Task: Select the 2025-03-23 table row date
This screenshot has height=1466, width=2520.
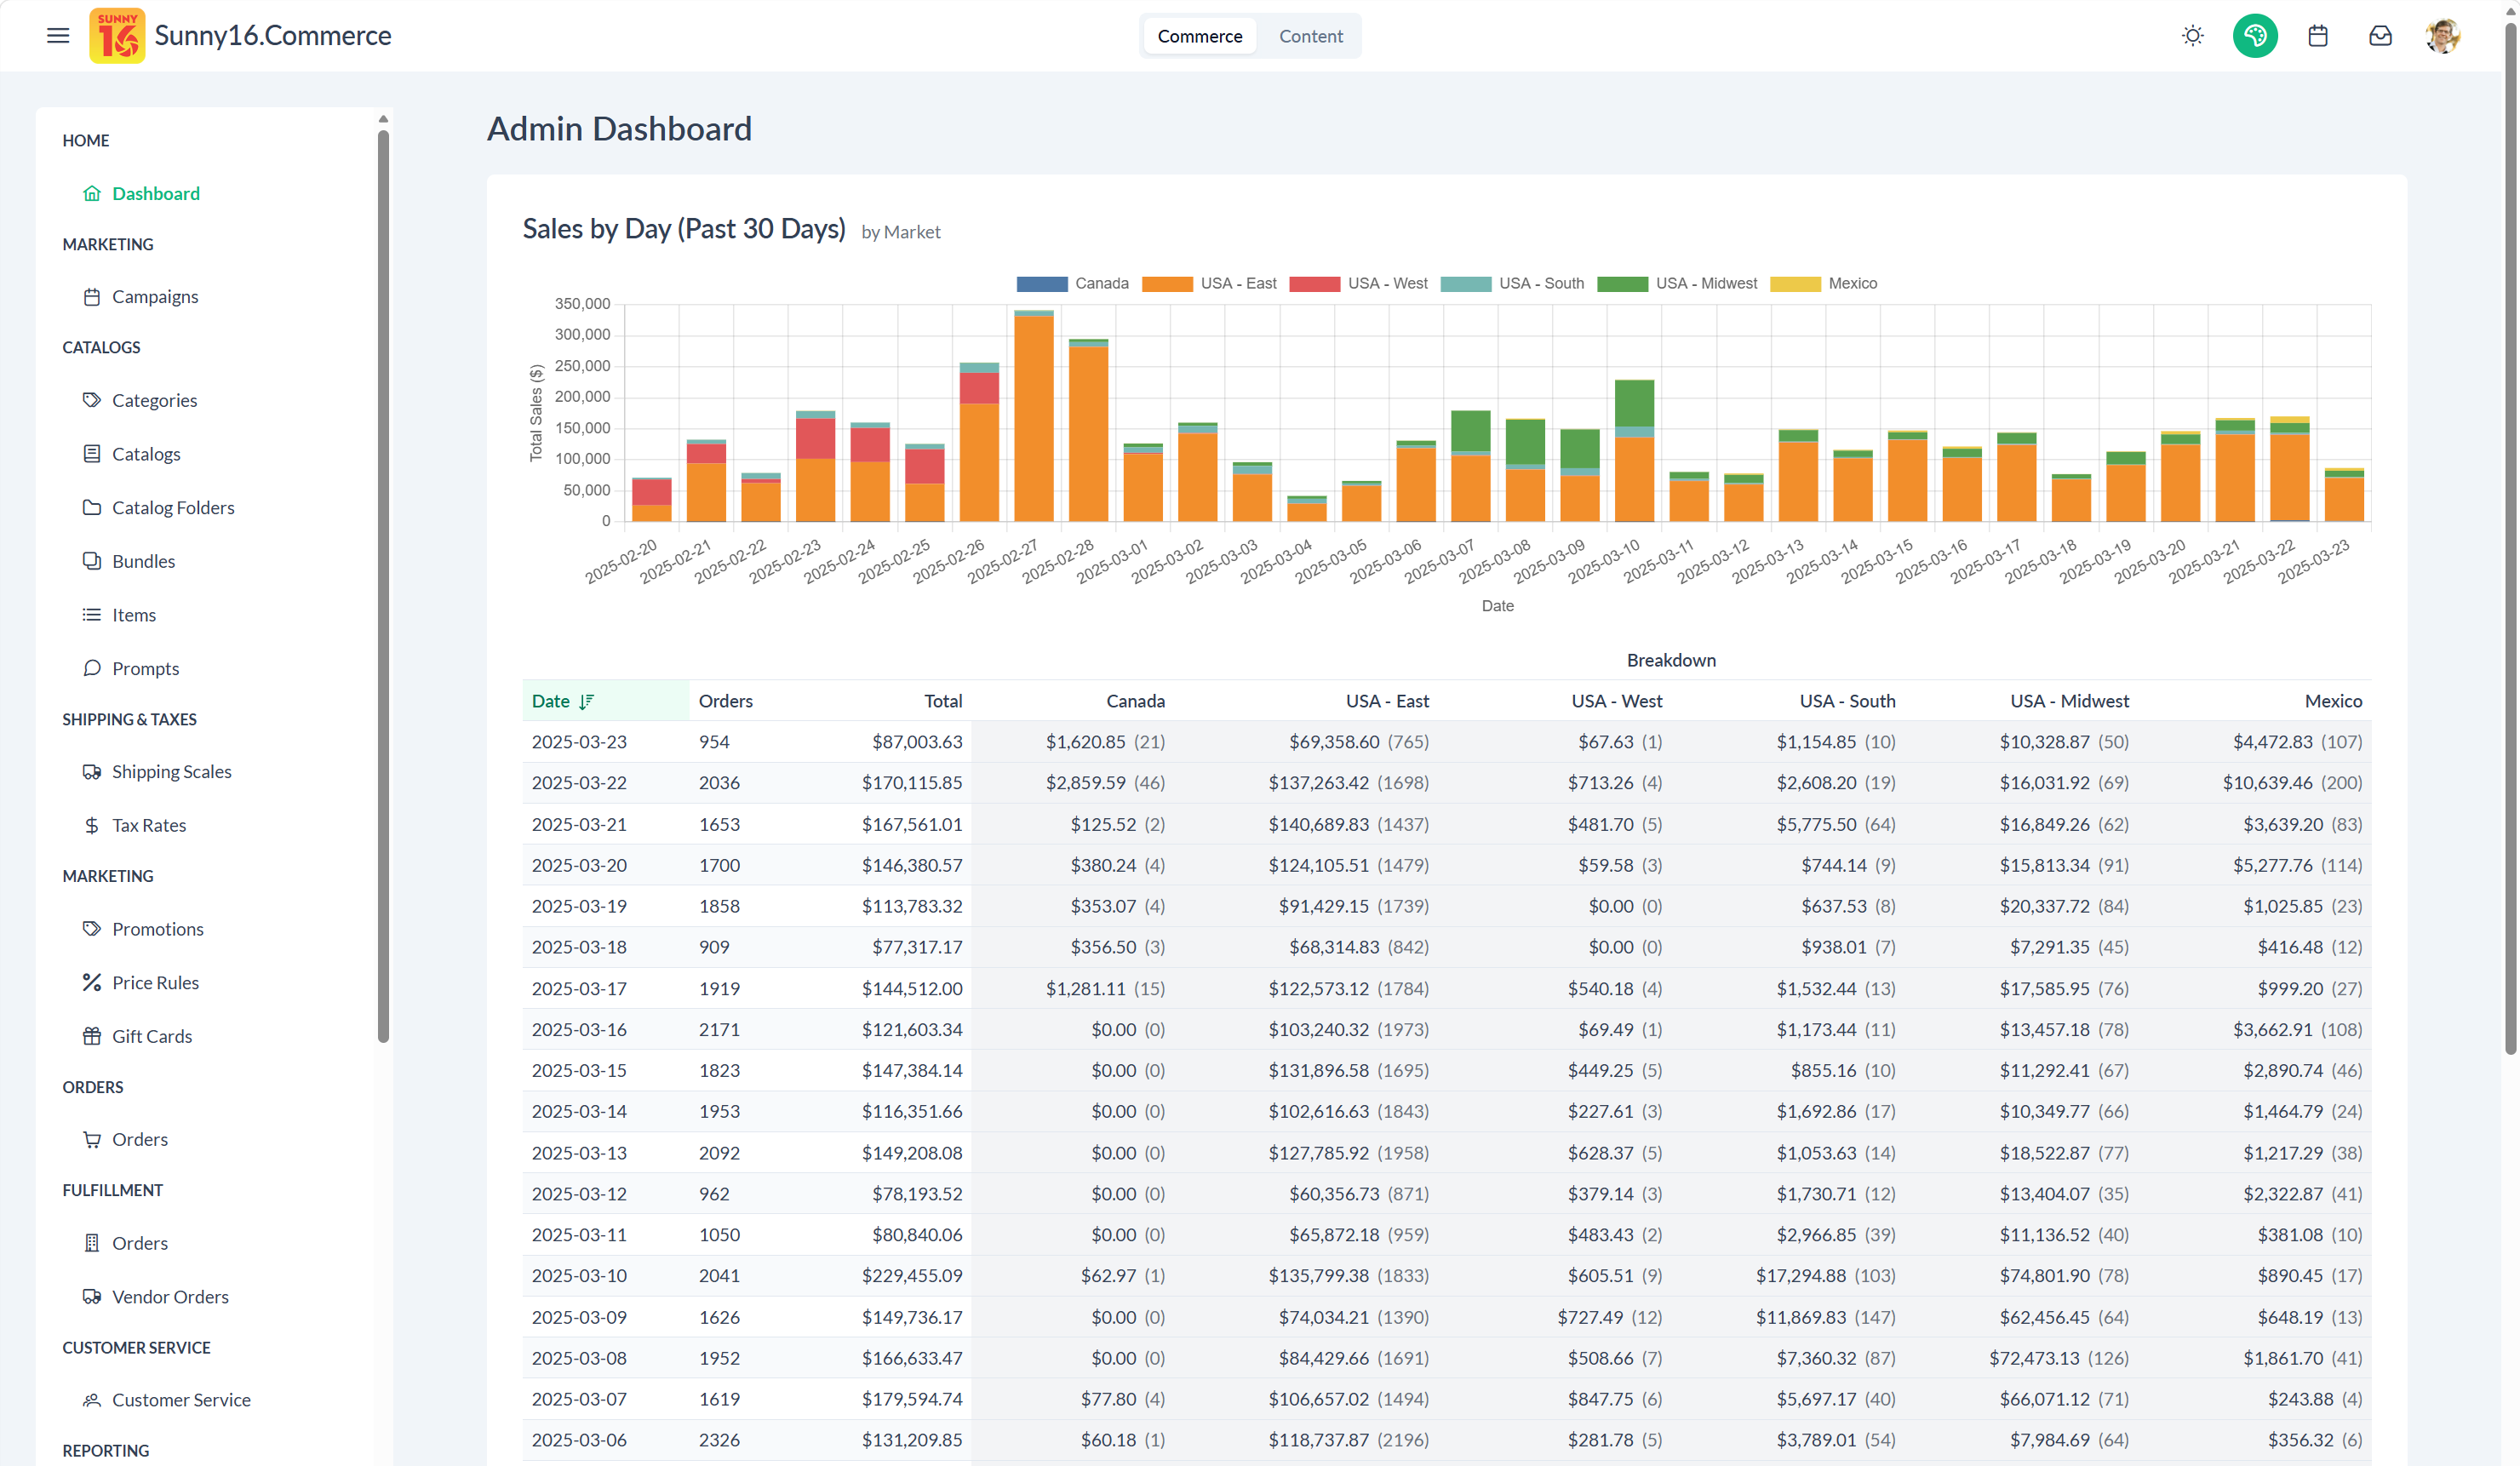Action: 579,742
